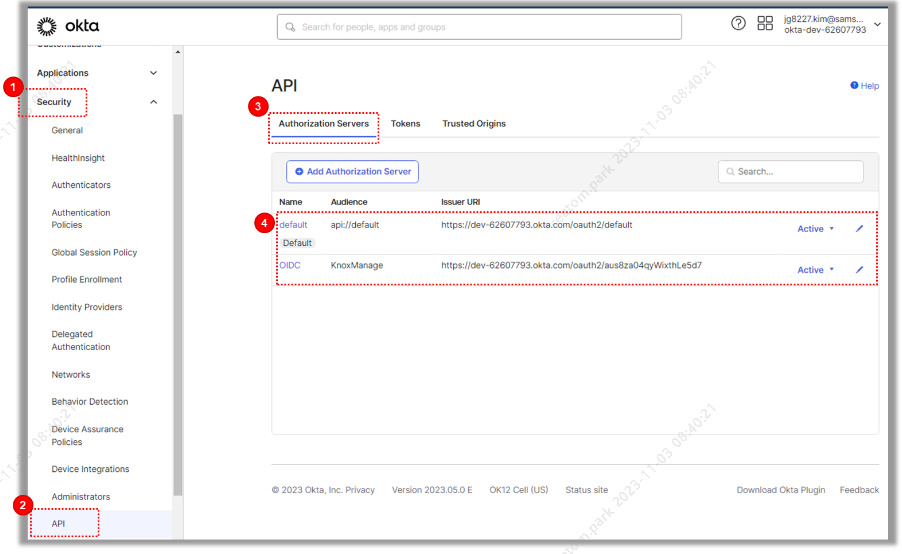Image resolution: width=902 pixels, height=554 pixels.
Task: Open Administrators in sidebar
Action: tap(81, 496)
